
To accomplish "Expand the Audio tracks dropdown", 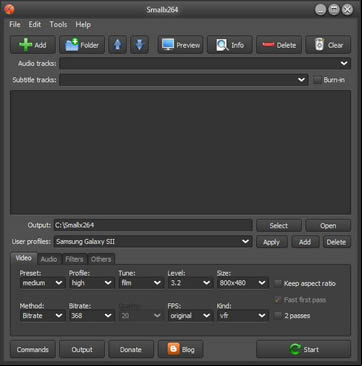I will click(x=205, y=63).
